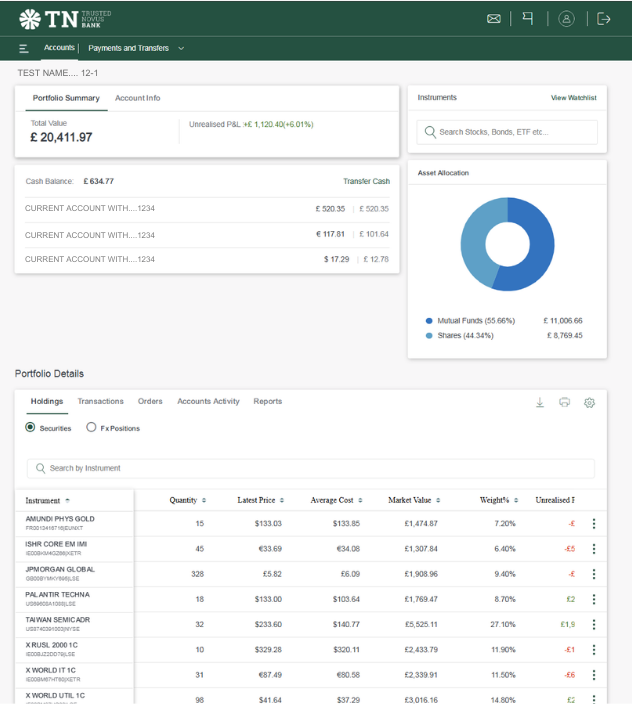
Task: Click the Transfer Cash link
Action: click(x=366, y=181)
